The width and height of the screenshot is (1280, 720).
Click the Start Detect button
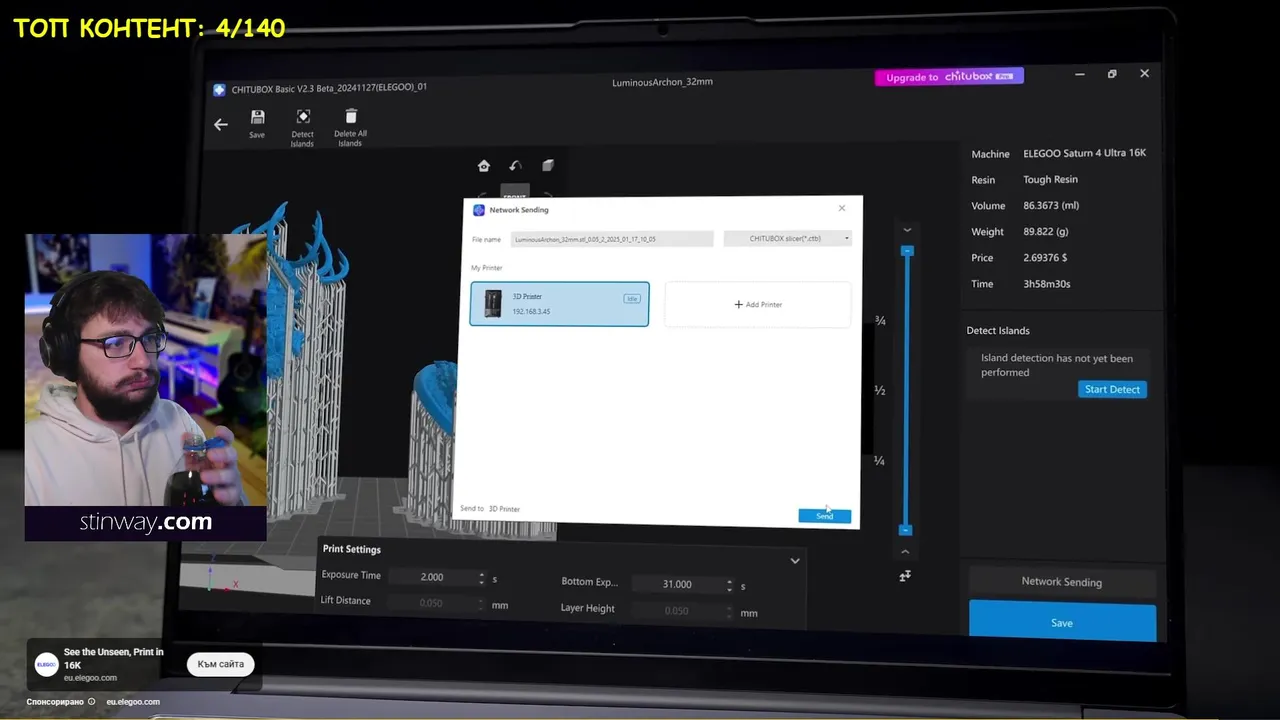pos(1112,389)
